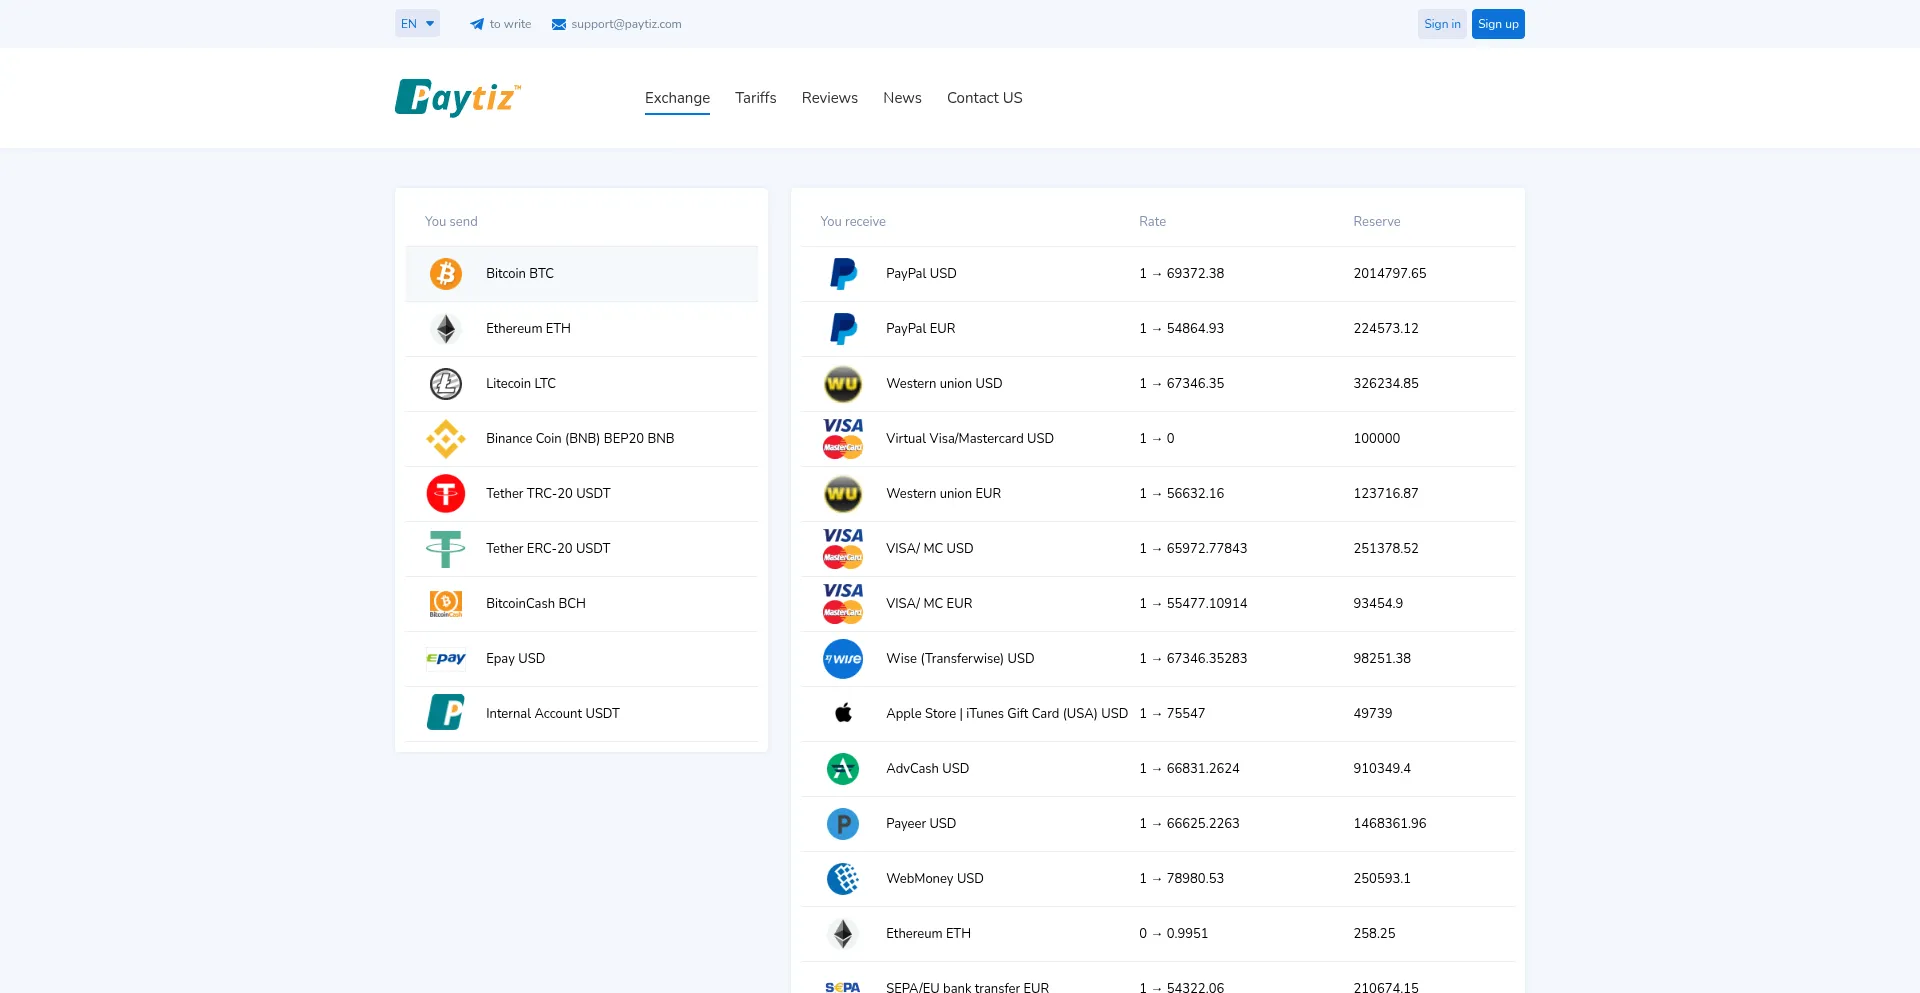The image size is (1920, 993).
Task: Choose 'AdvCash USD' to receive
Action: tap(1158, 769)
